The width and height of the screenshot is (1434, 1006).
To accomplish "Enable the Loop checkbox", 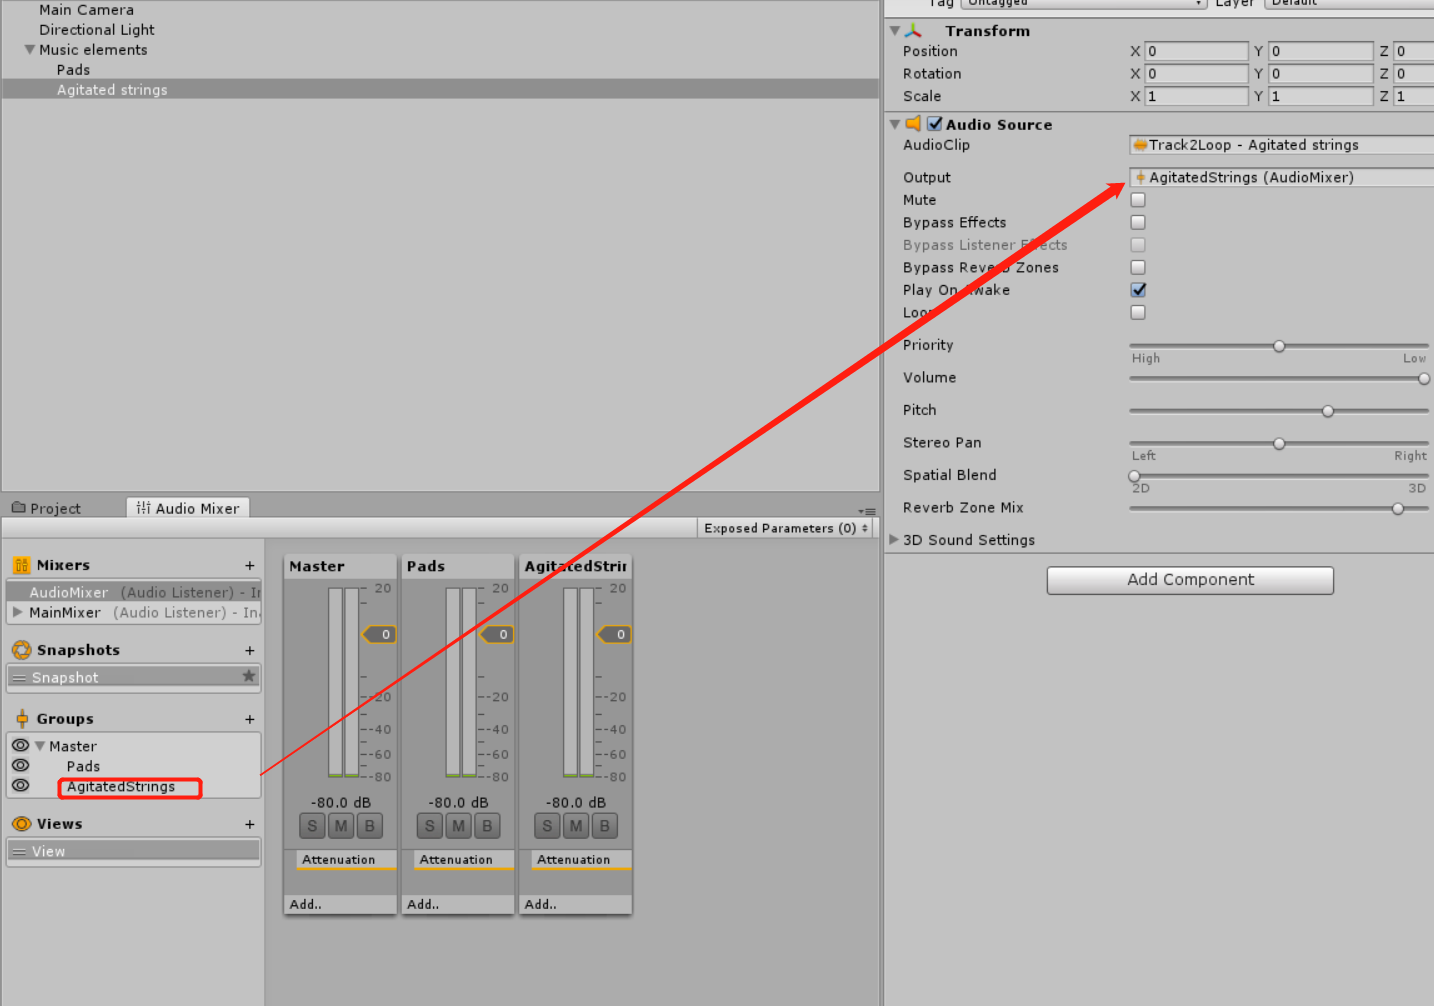I will [x=1138, y=312].
